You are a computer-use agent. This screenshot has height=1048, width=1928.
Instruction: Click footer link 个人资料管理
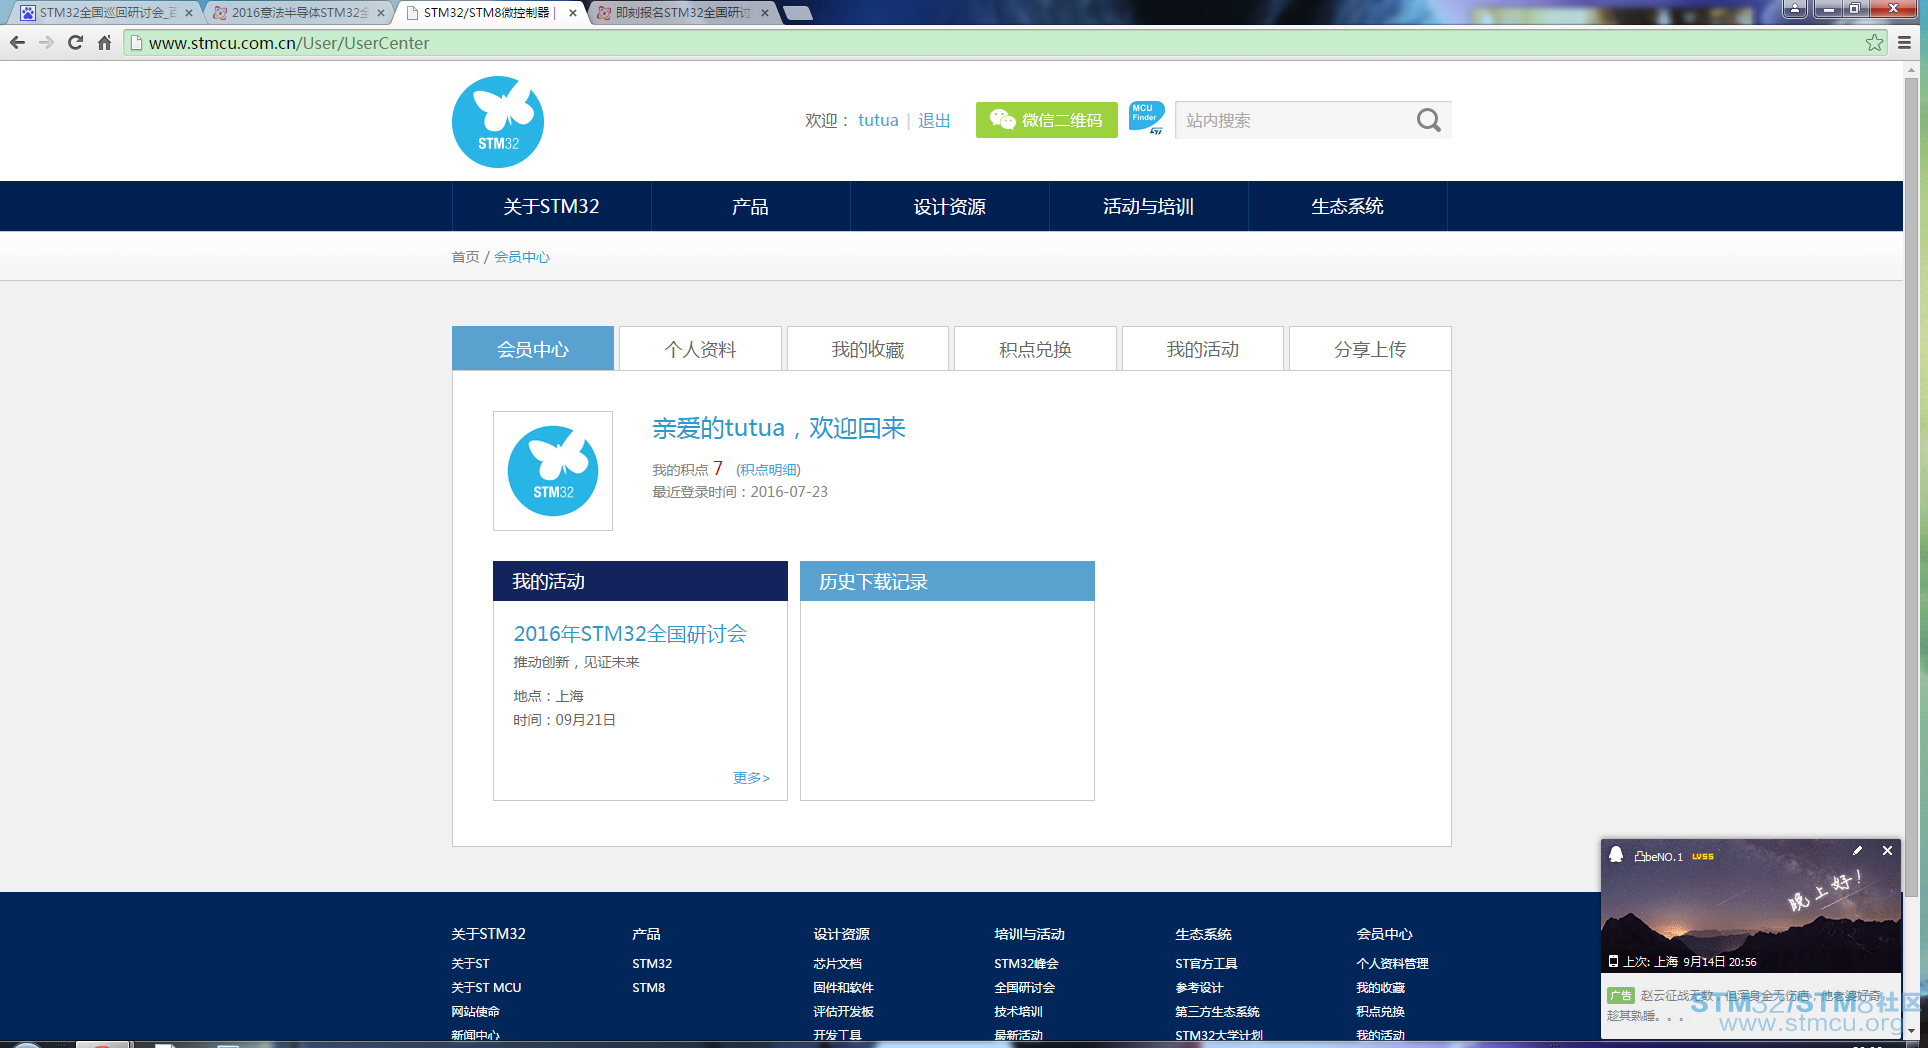[x=1392, y=963]
